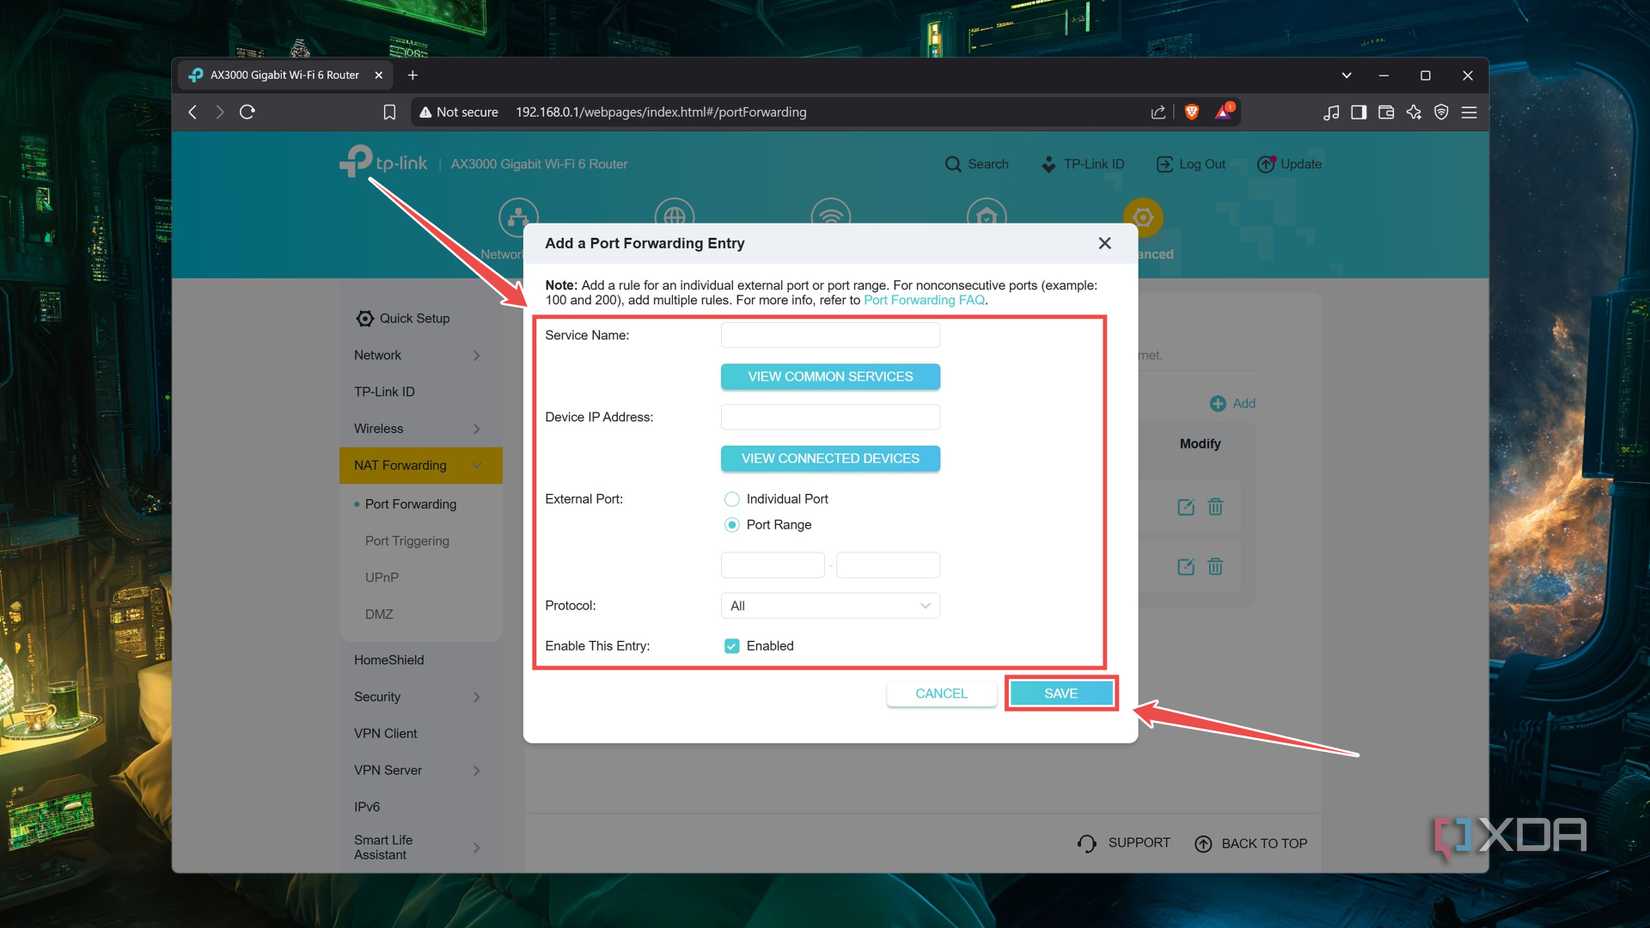Toggle the Enabled checkbox
The width and height of the screenshot is (1650, 928).
pyautogui.click(x=732, y=646)
